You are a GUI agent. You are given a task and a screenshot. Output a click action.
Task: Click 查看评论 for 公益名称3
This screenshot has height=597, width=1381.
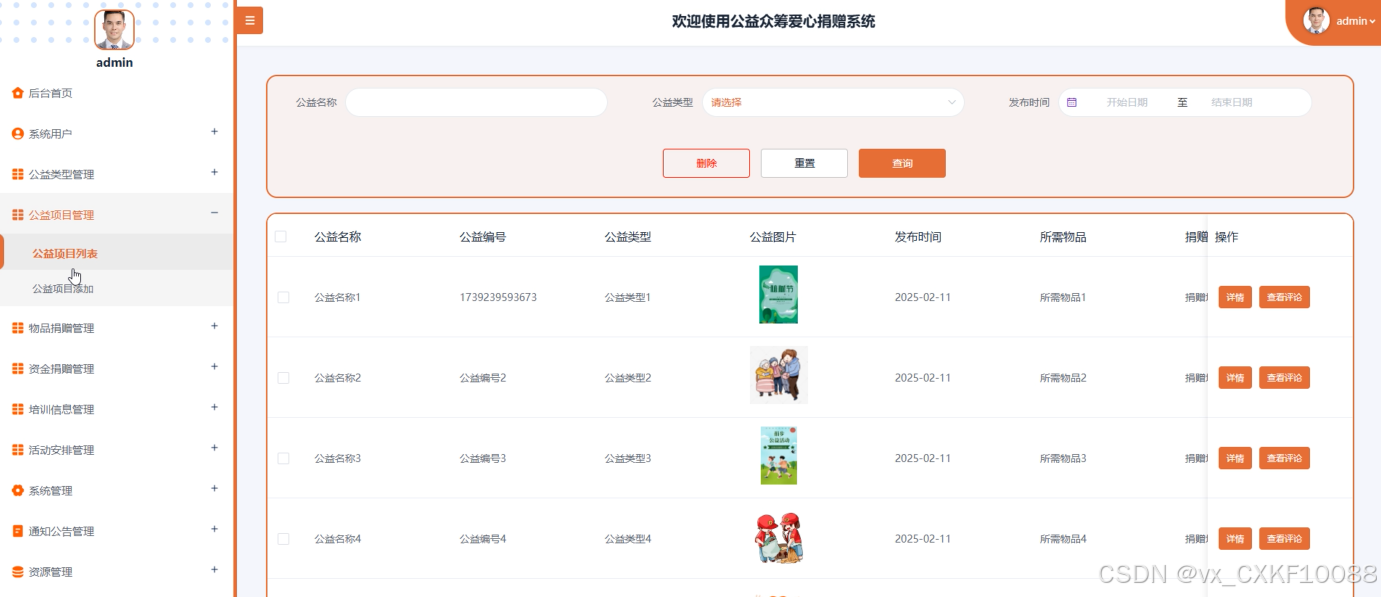coord(1284,458)
